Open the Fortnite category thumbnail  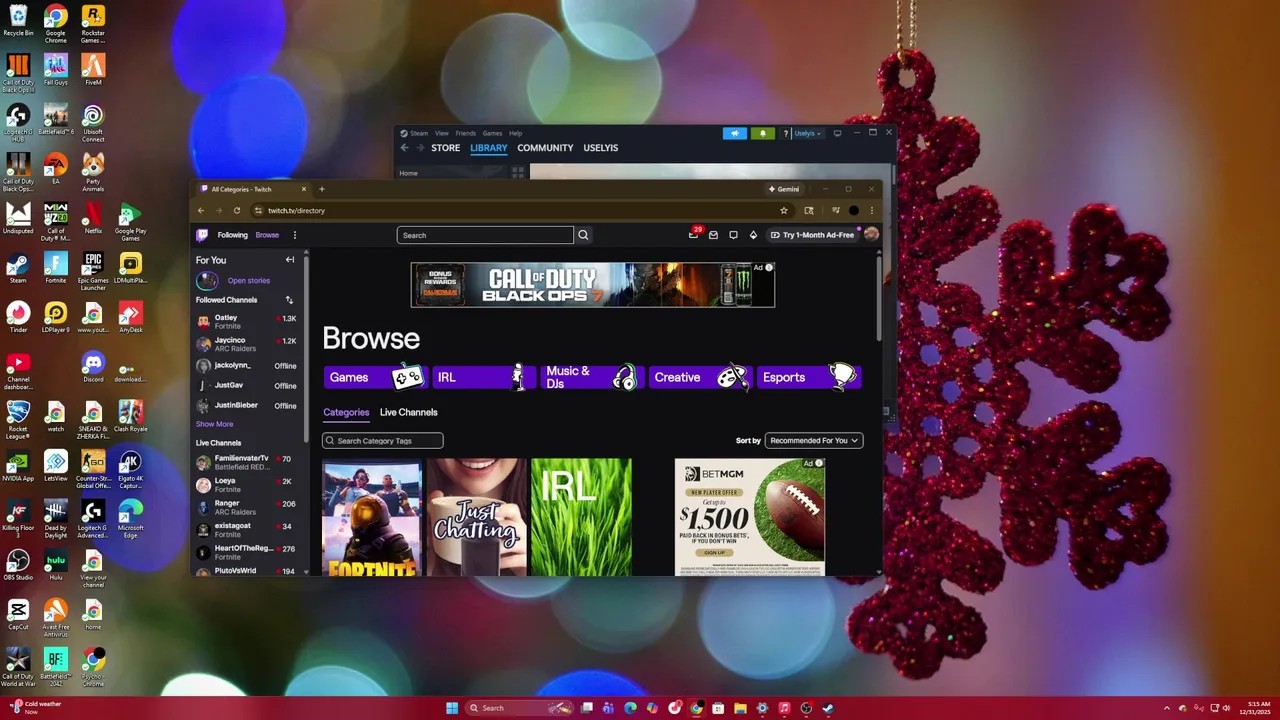[372, 517]
